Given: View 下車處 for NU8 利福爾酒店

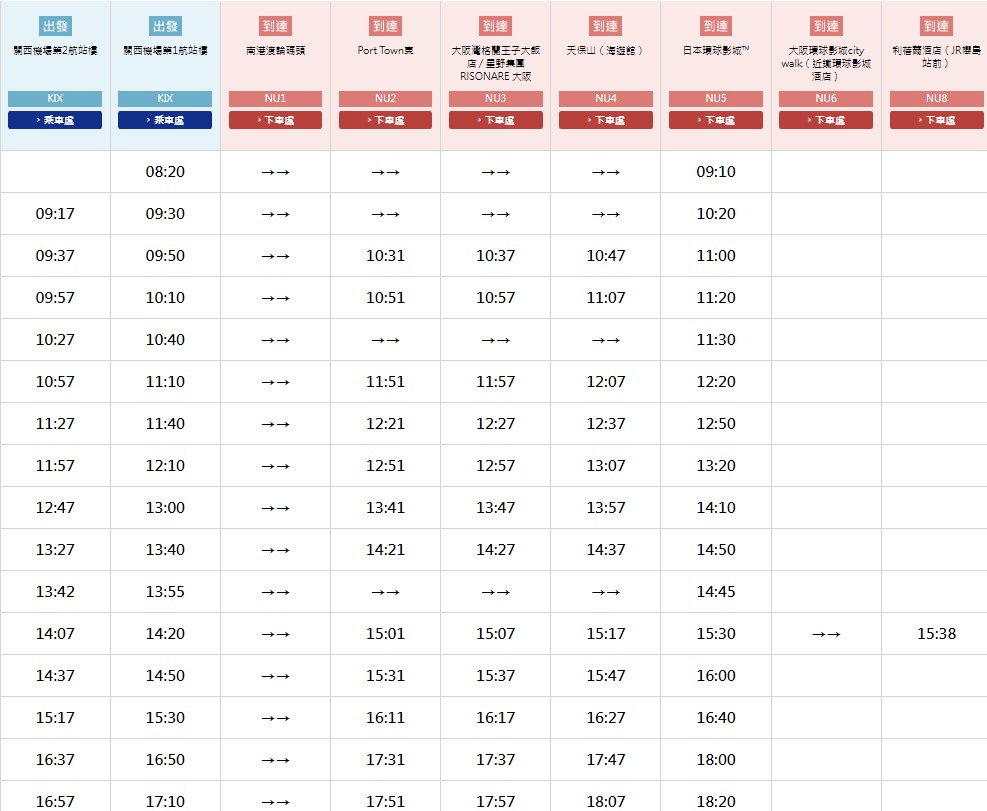Looking at the screenshot, I should pyautogui.click(x=936, y=120).
